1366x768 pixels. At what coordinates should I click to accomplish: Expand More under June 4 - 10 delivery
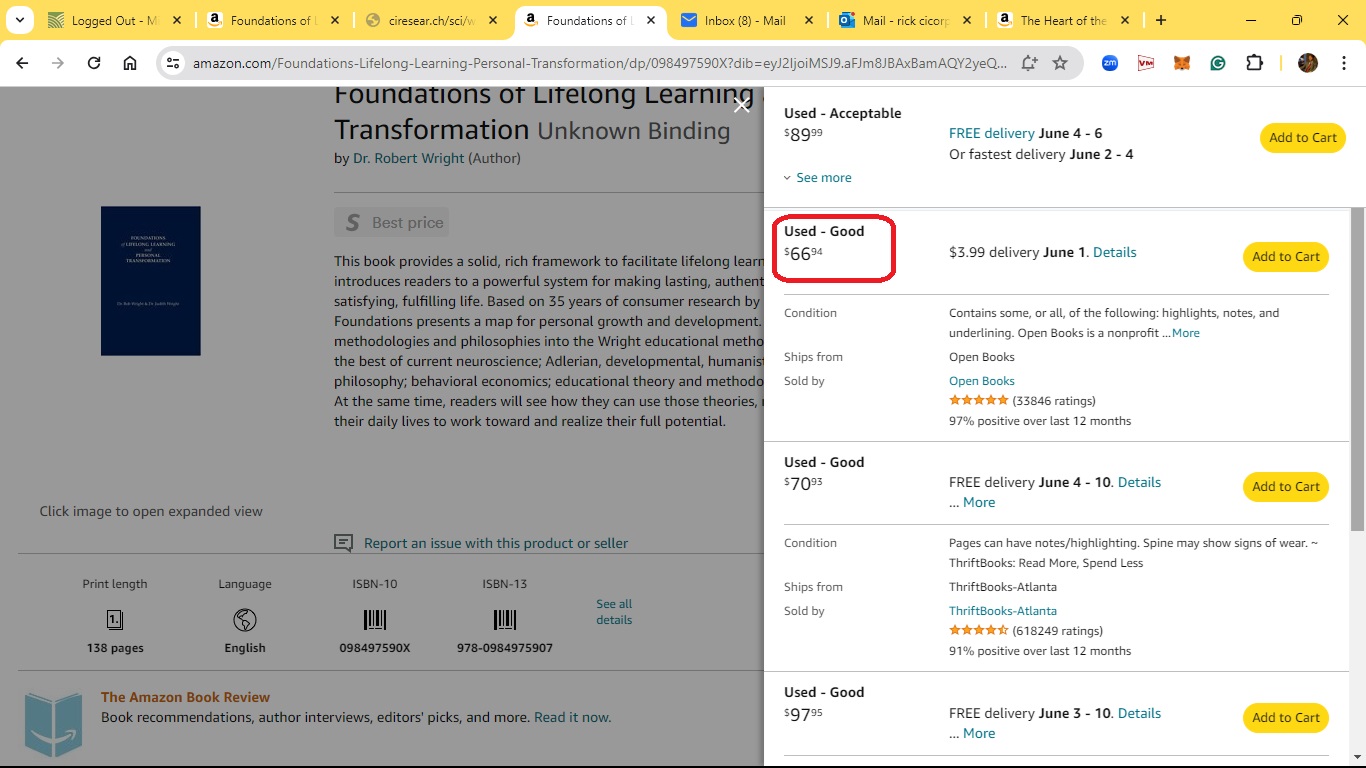click(x=979, y=502)
